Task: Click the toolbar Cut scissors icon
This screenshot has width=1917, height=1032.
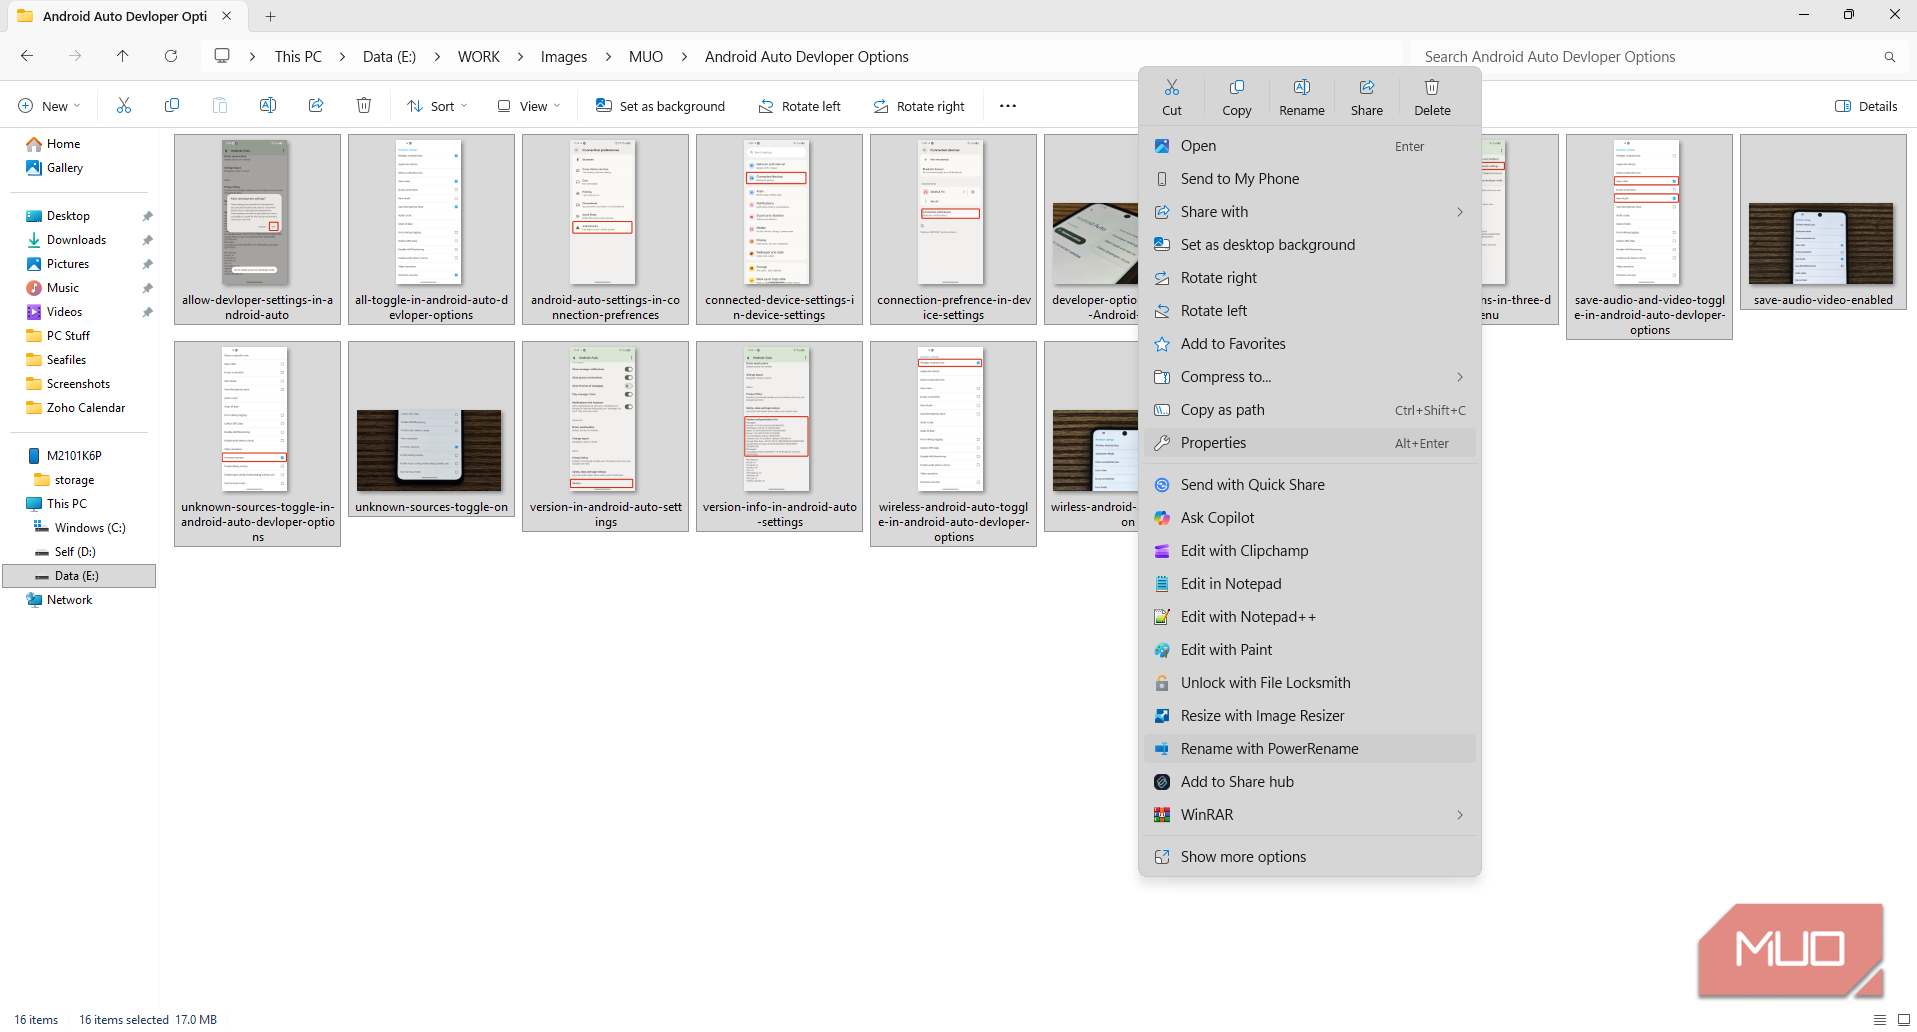Action: 124,106
